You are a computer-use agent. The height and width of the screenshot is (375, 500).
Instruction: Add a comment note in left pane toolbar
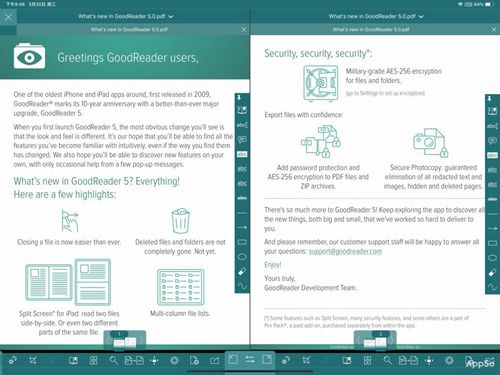pos(242,139)
